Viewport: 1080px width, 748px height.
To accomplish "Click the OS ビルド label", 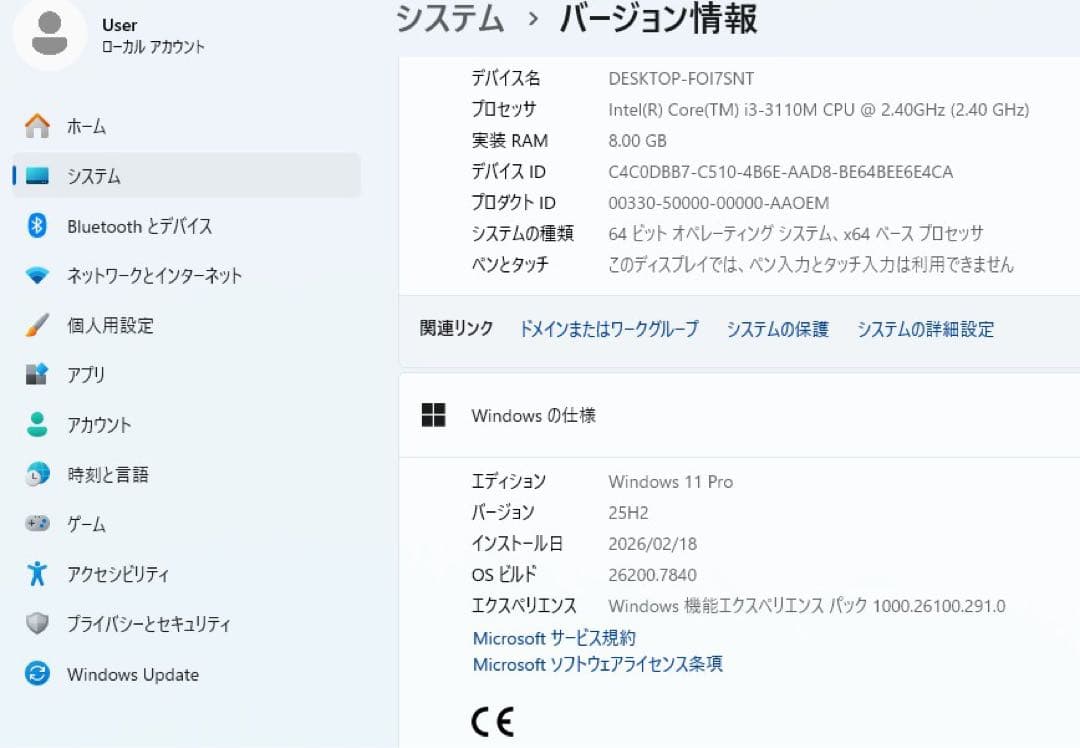I will click(503, 574).
